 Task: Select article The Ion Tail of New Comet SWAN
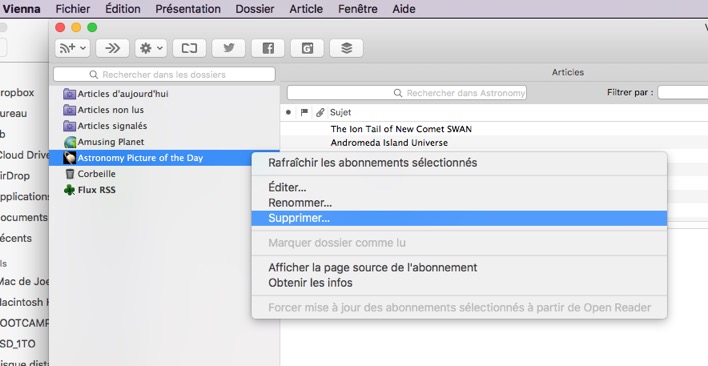point(401,129)
